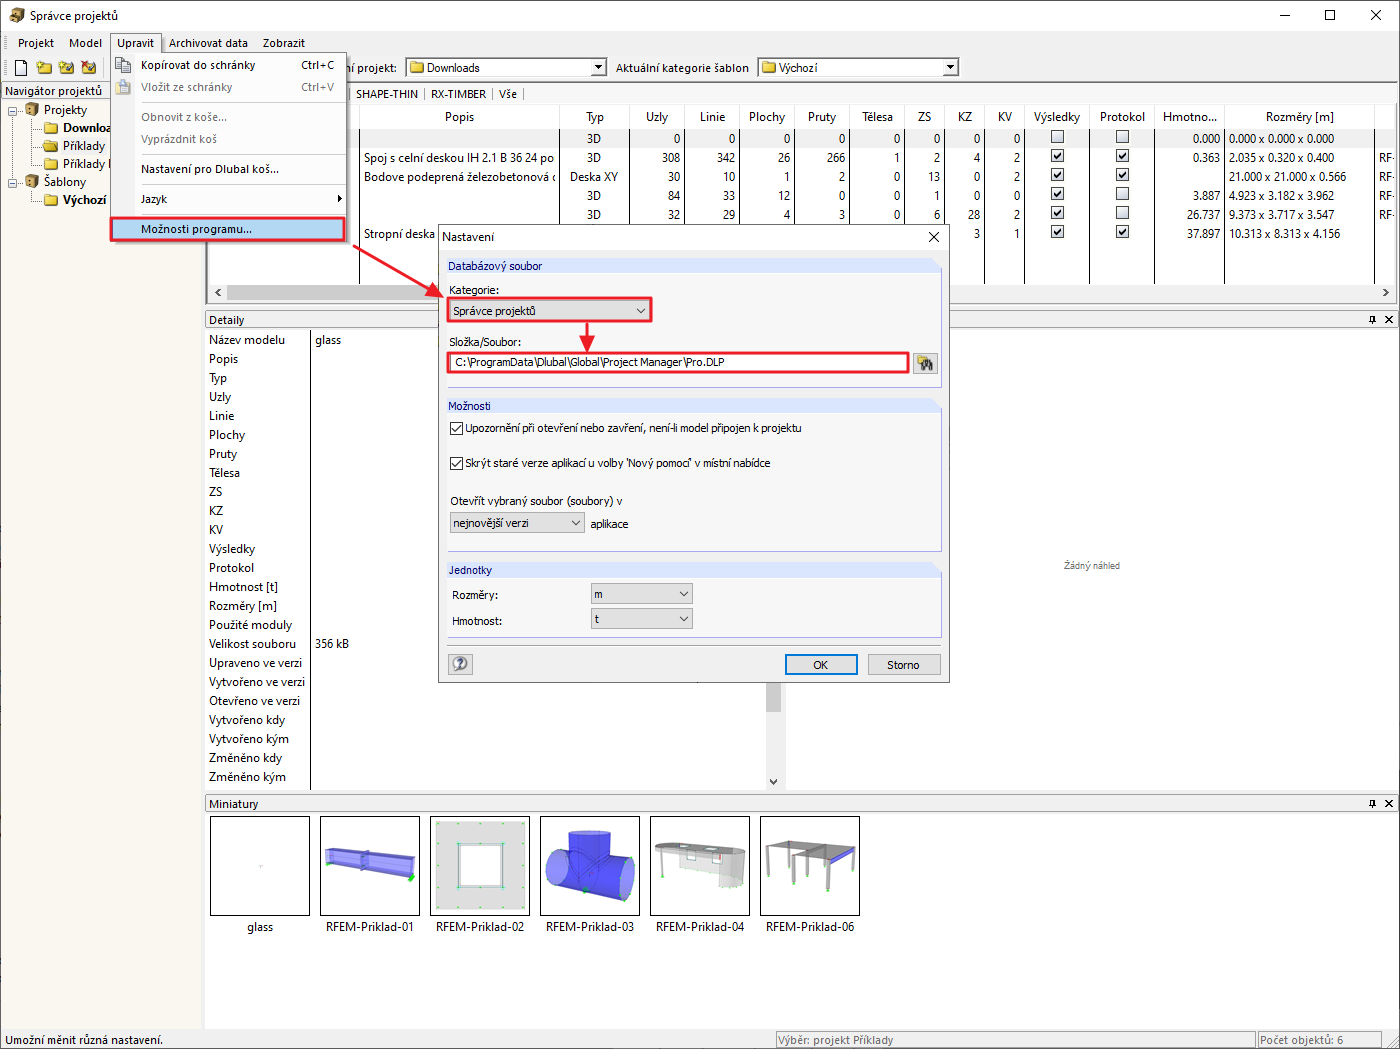Open the nejnovější verzi dropdown
The height and width of the screenshot is (1049, 1400).
517,523
